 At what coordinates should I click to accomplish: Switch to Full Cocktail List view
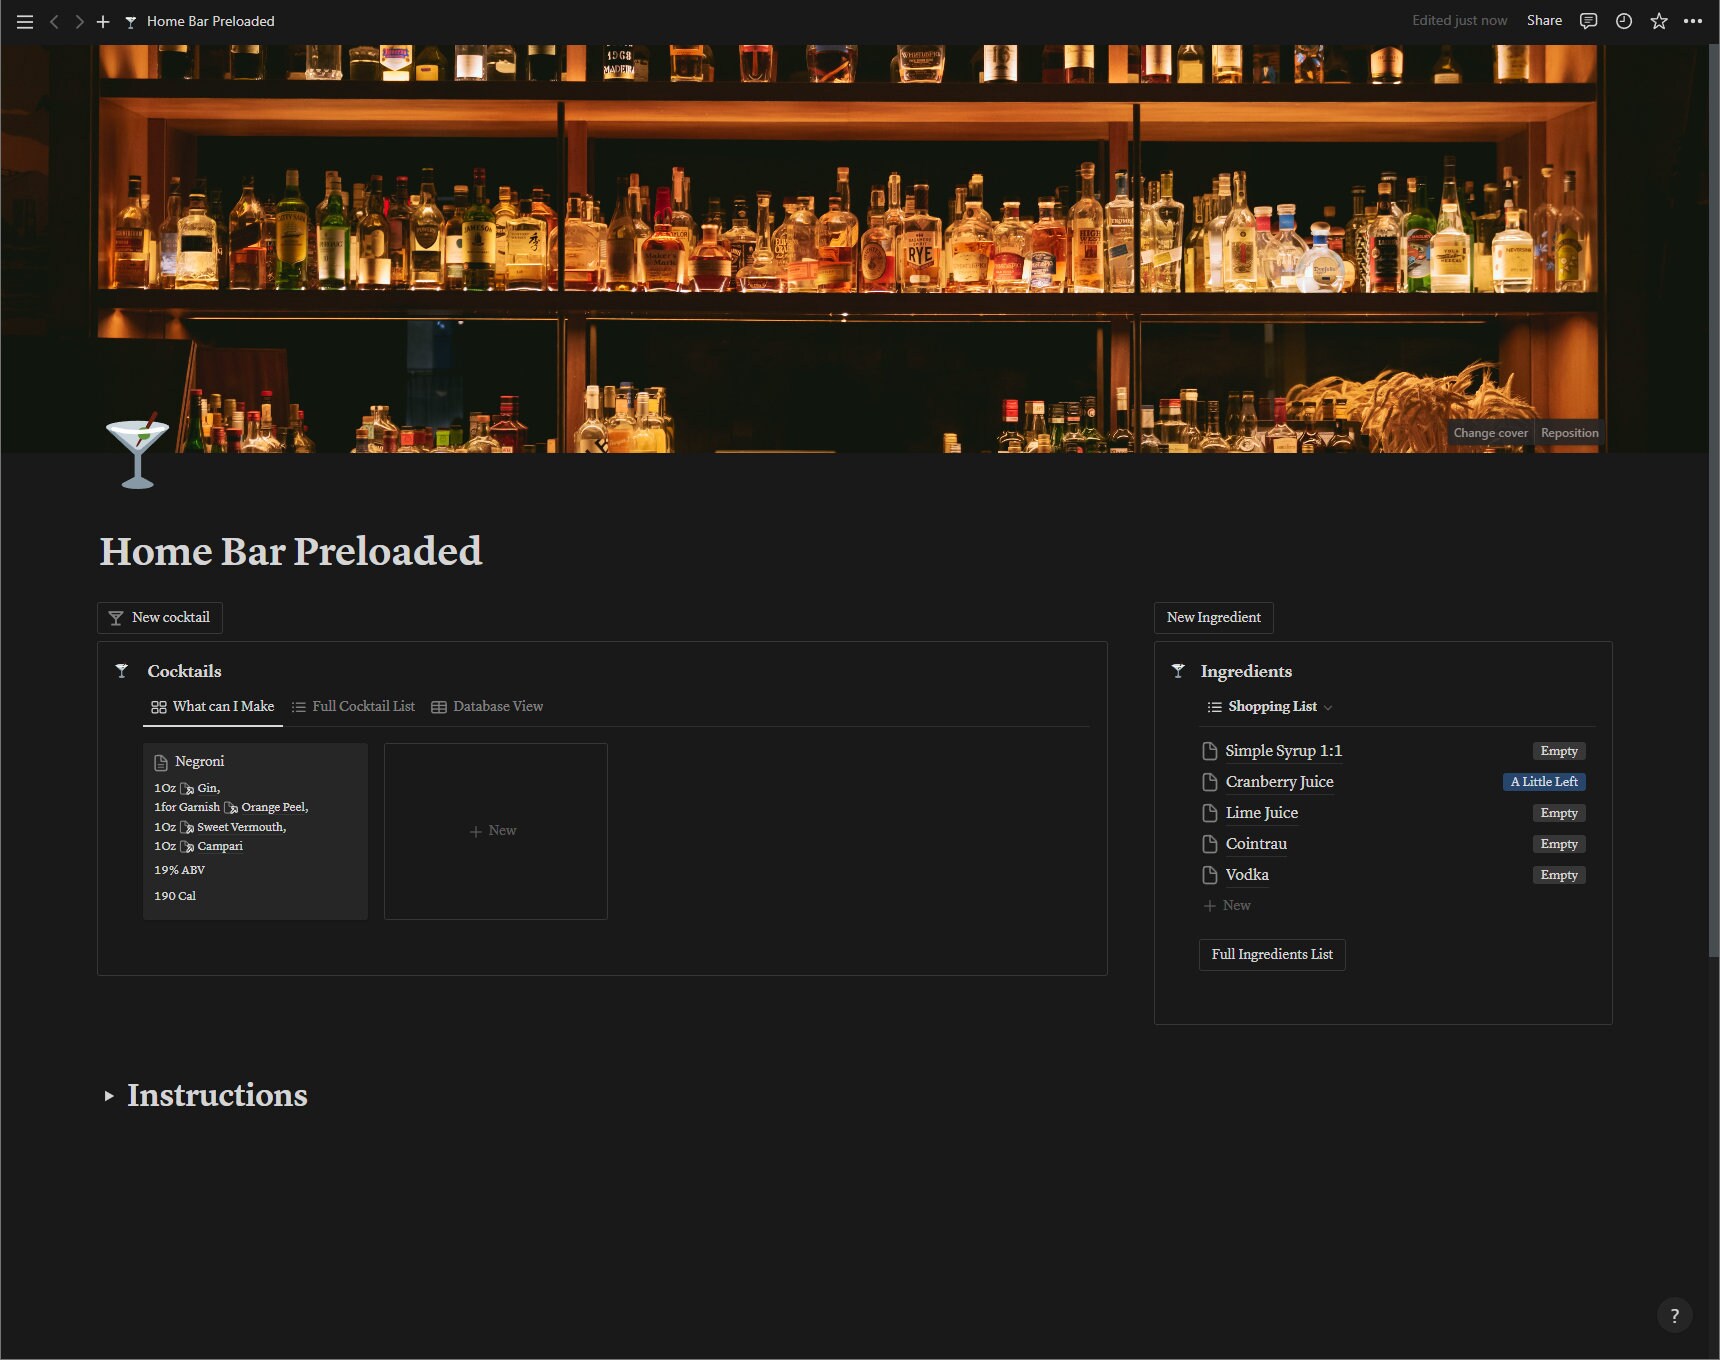click(x=353, y=707)
